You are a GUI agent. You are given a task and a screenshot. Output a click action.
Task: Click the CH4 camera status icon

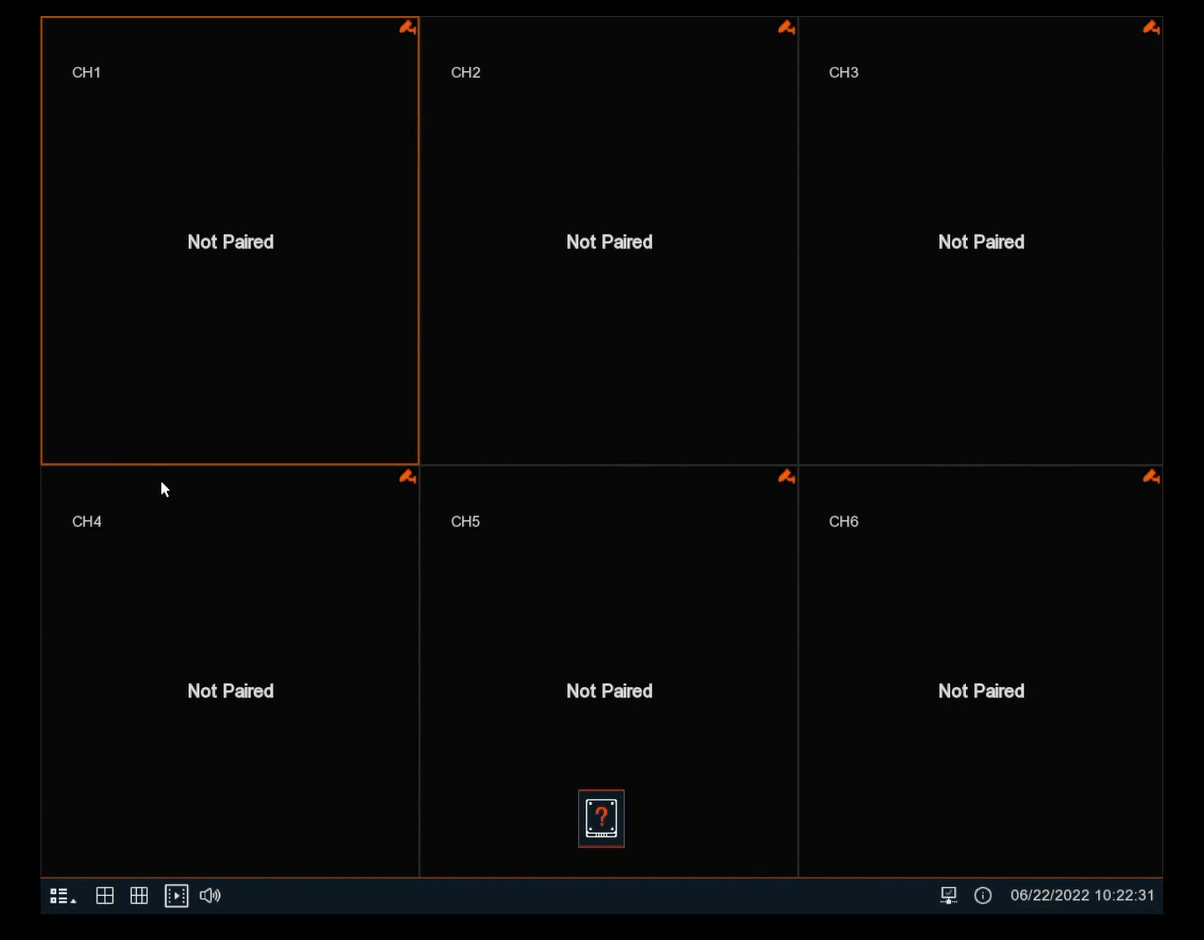pyautogui.click(x=407, y=477)
